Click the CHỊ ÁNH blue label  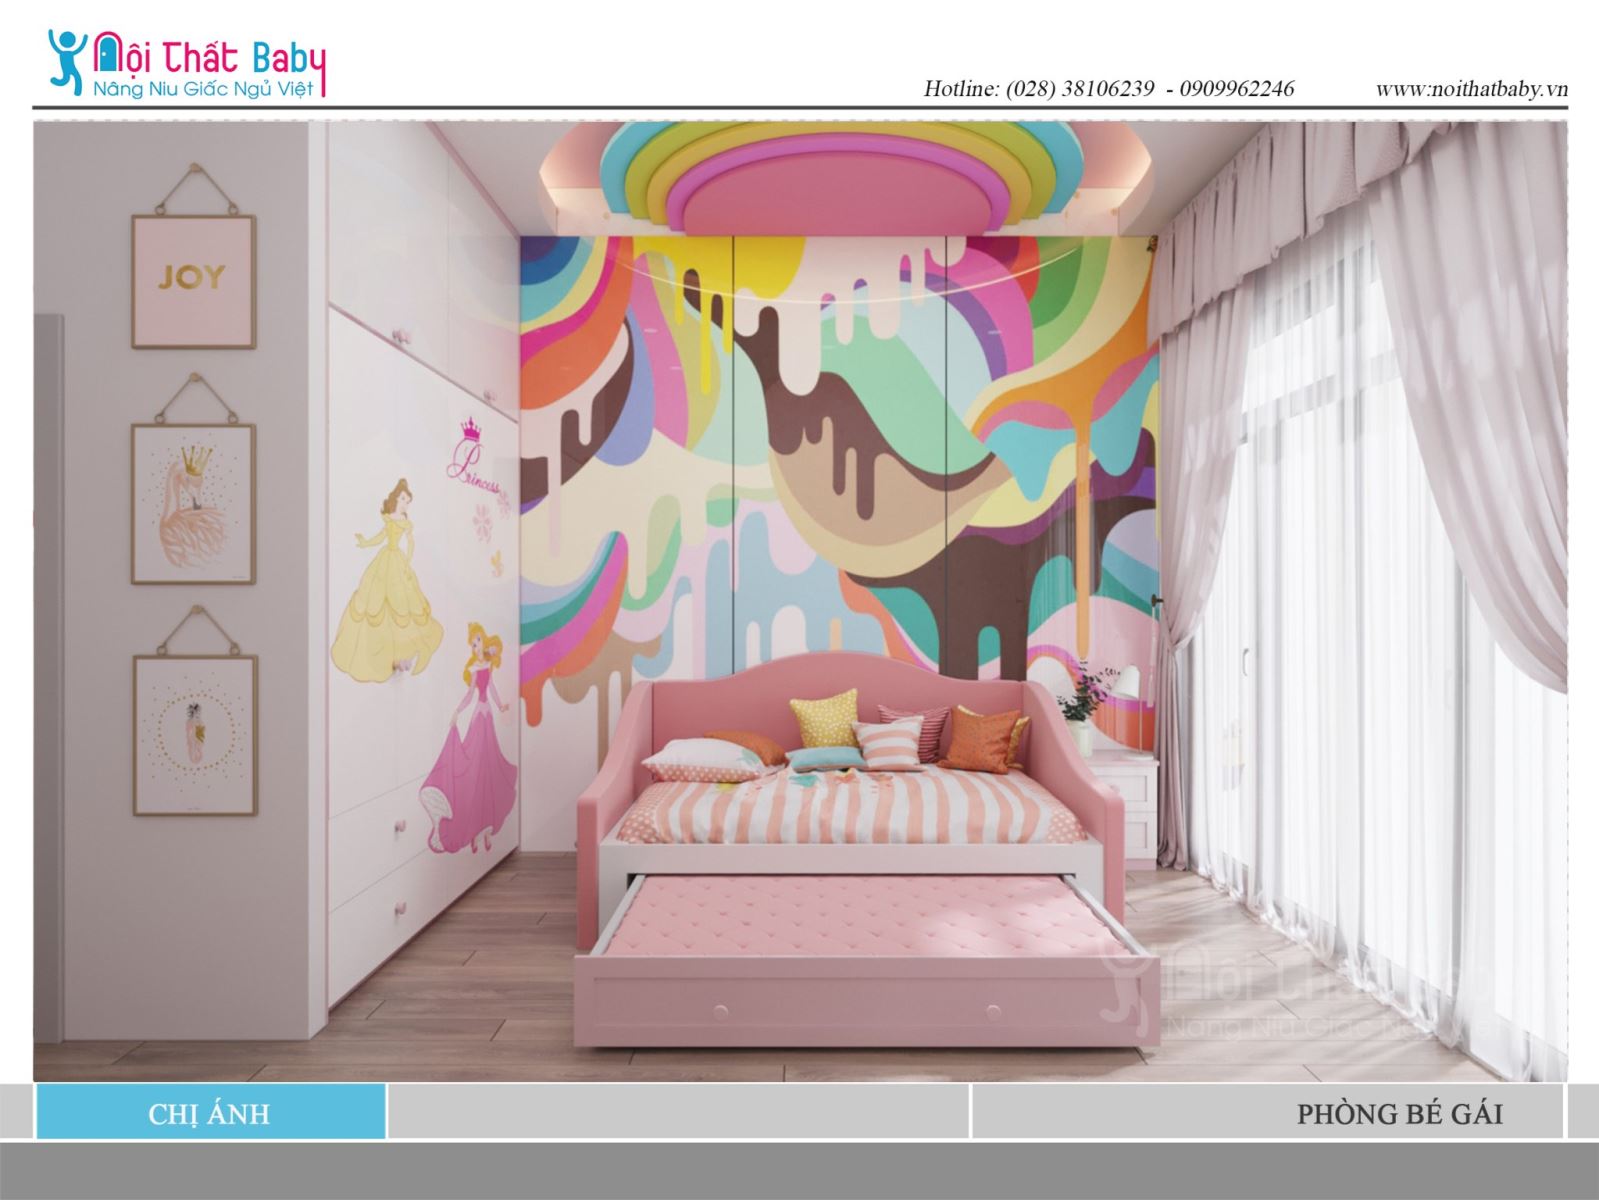coord(210,1113)
